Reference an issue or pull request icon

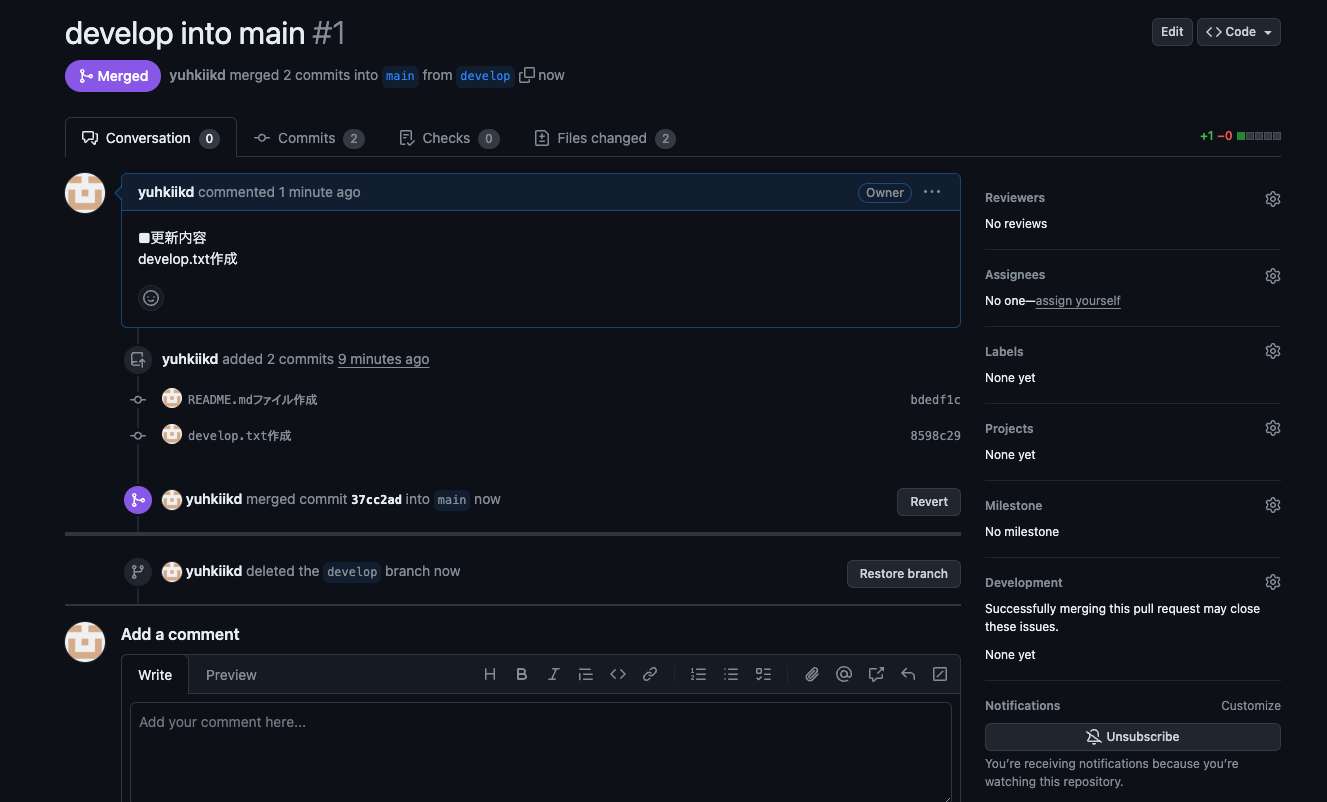(x=876, y=675)
